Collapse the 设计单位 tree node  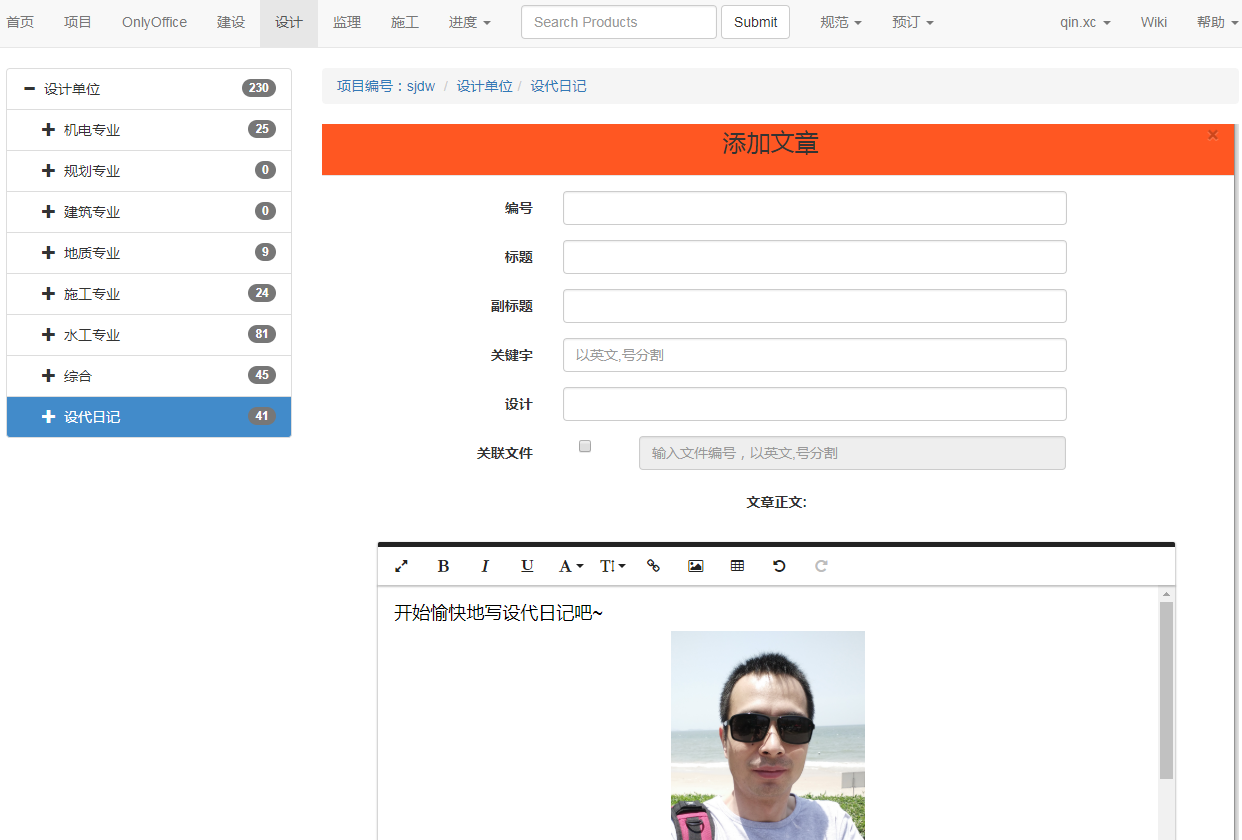(29, 89)
